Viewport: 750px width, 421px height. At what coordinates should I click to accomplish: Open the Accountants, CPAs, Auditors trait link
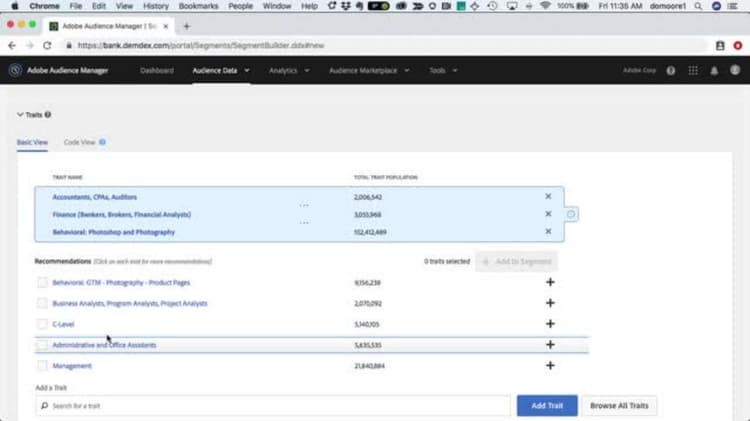point(95,197)
